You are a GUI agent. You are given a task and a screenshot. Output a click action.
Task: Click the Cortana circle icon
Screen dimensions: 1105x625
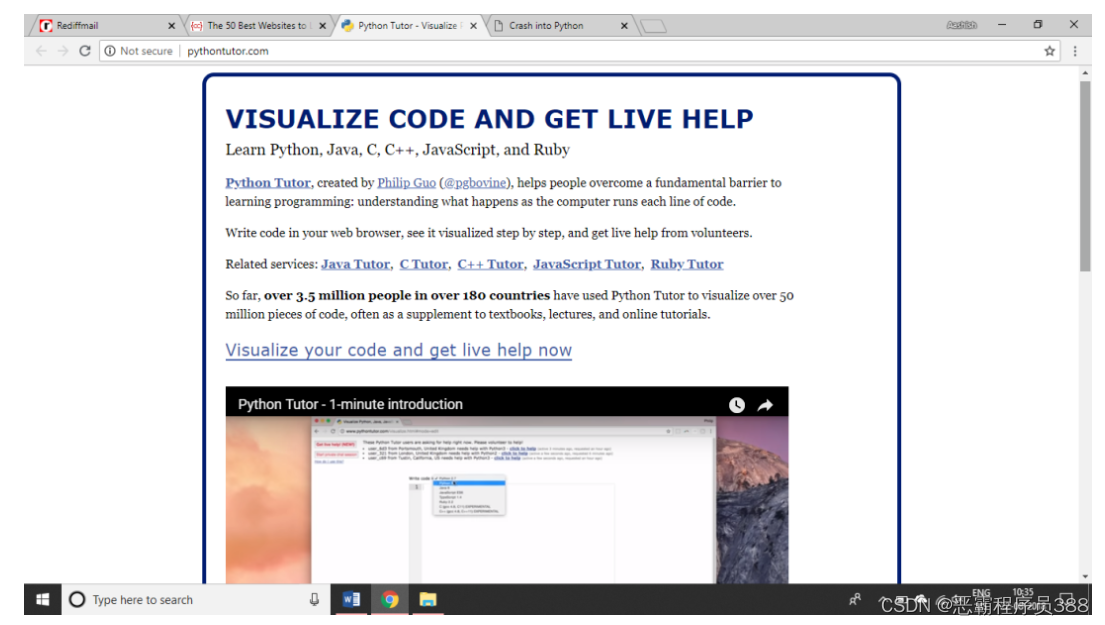pos(77,600)
